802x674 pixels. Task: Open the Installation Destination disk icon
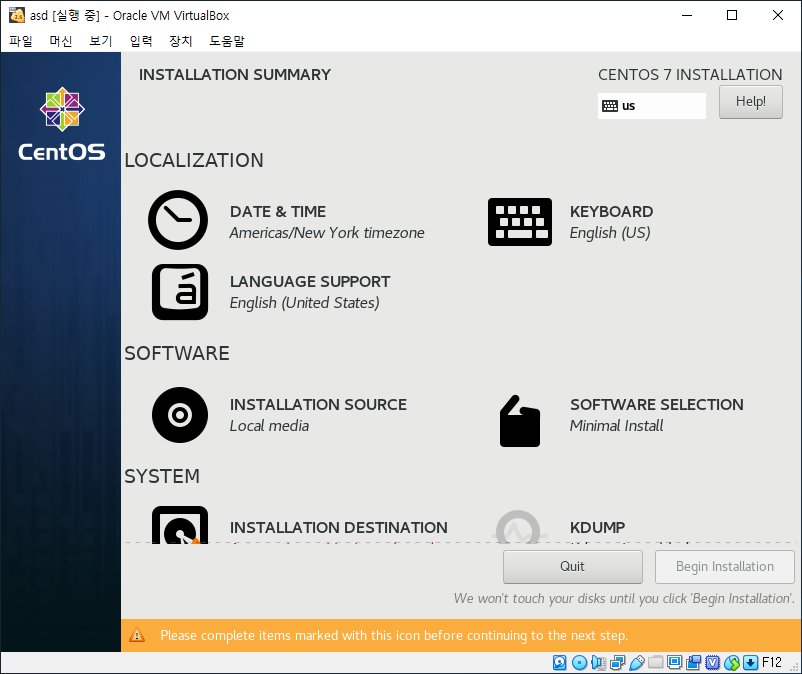click(180, 525)
